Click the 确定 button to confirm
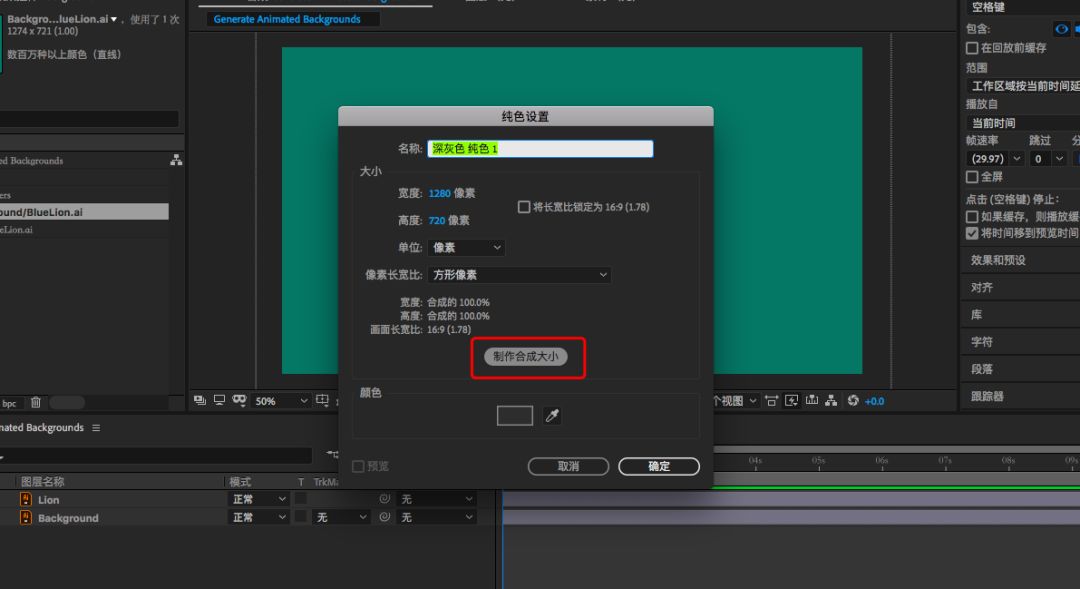The width and height of the screenshot is (1080, 589). (x=659, y=466)
